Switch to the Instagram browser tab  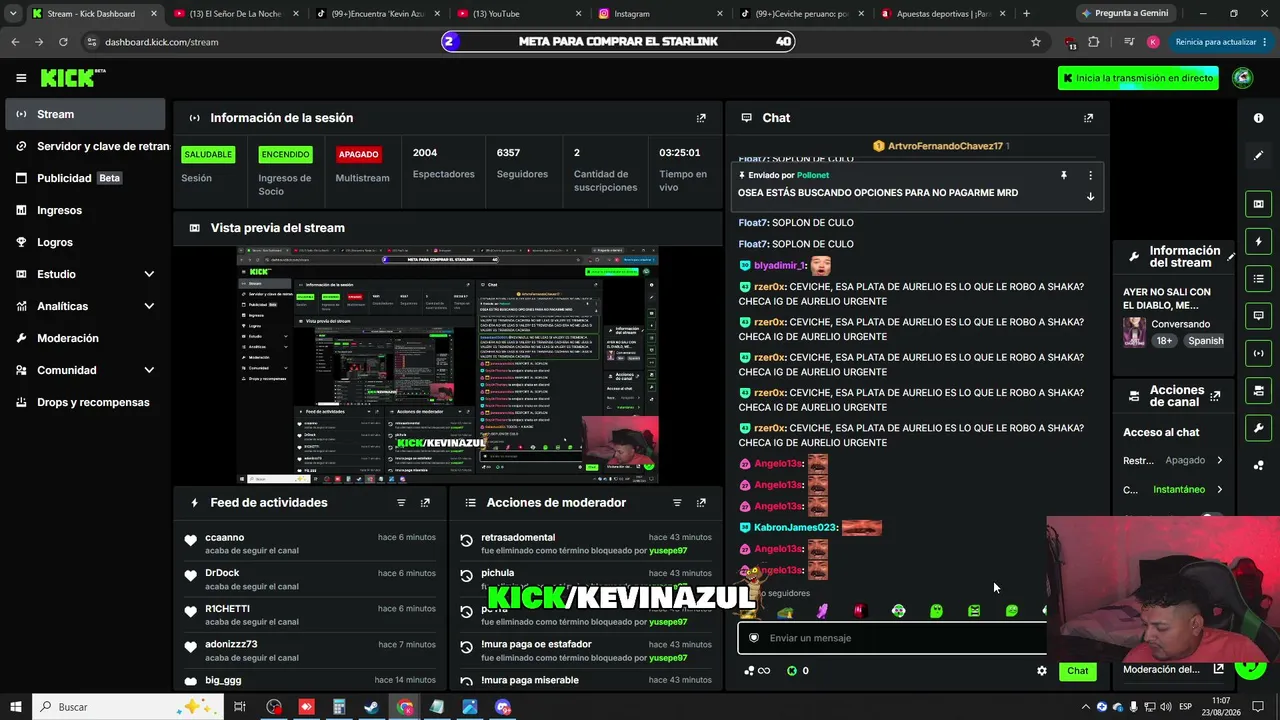tap(660, 14)
